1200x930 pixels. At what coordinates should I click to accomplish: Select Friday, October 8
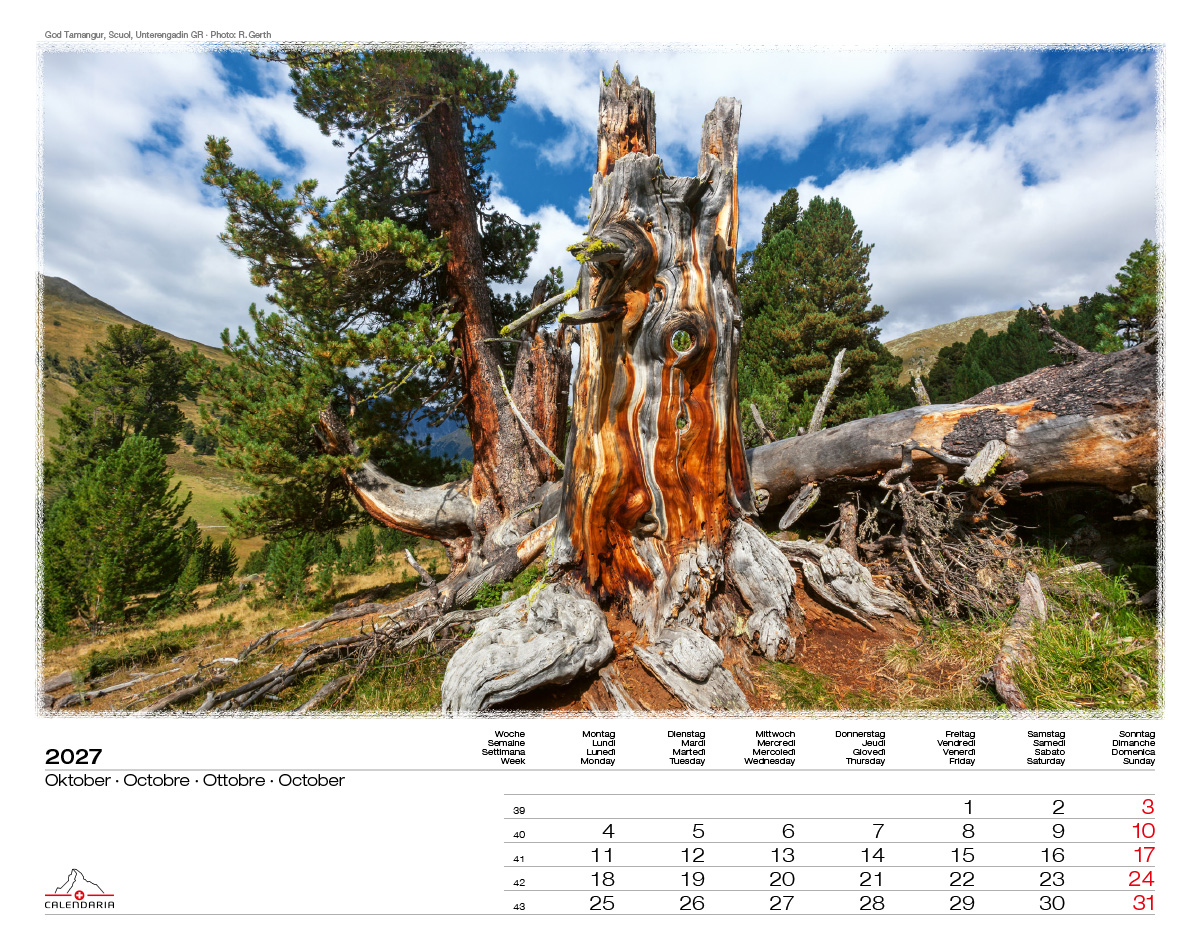pos(968,831)
